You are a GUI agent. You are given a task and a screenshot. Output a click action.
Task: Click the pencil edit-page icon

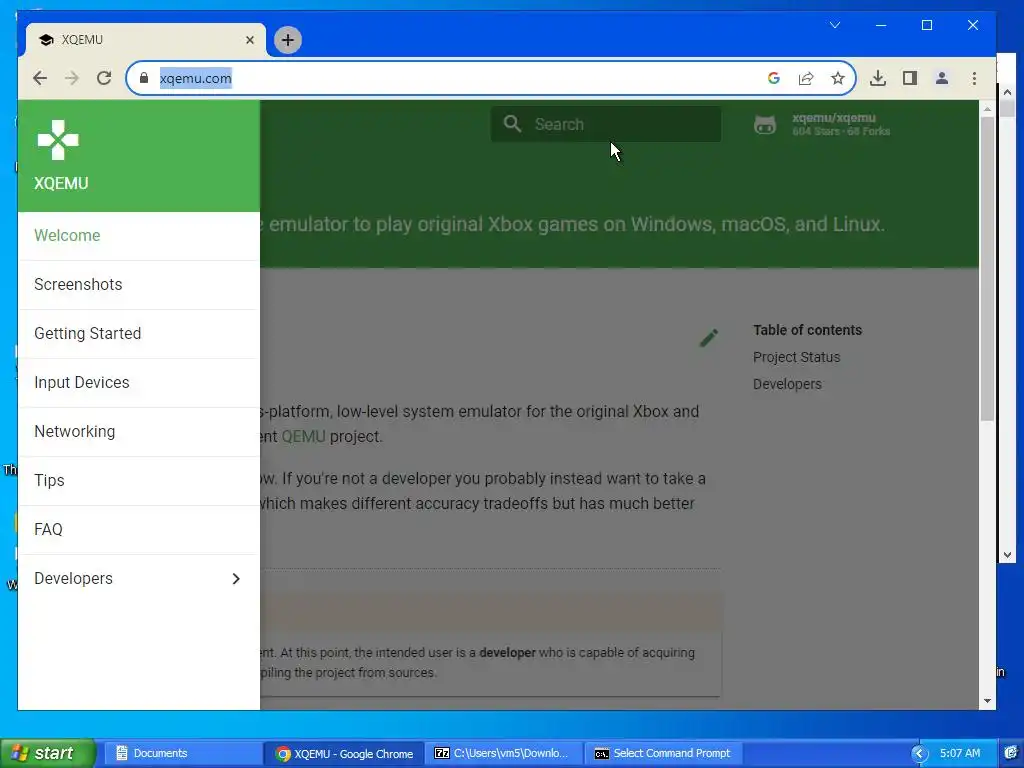click(x=709, y=338)
